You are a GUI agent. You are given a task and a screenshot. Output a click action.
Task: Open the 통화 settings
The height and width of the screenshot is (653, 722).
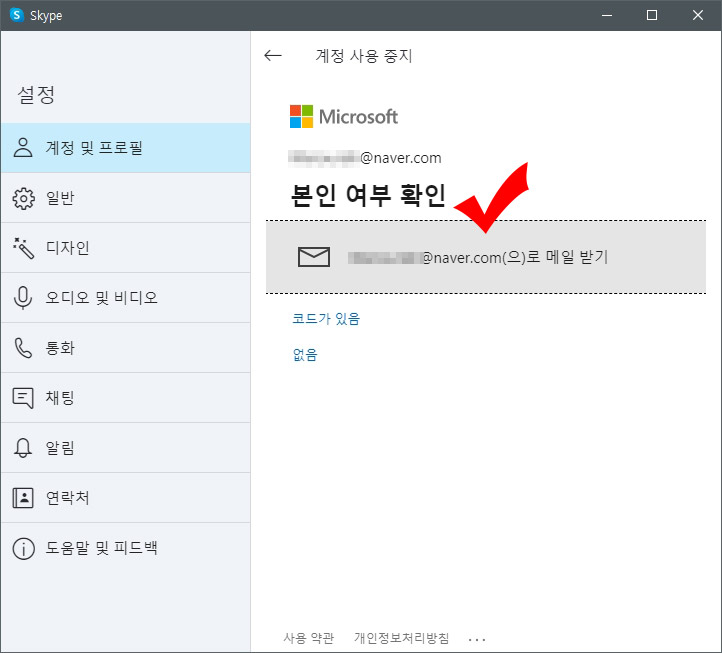[x=126, y=348]
